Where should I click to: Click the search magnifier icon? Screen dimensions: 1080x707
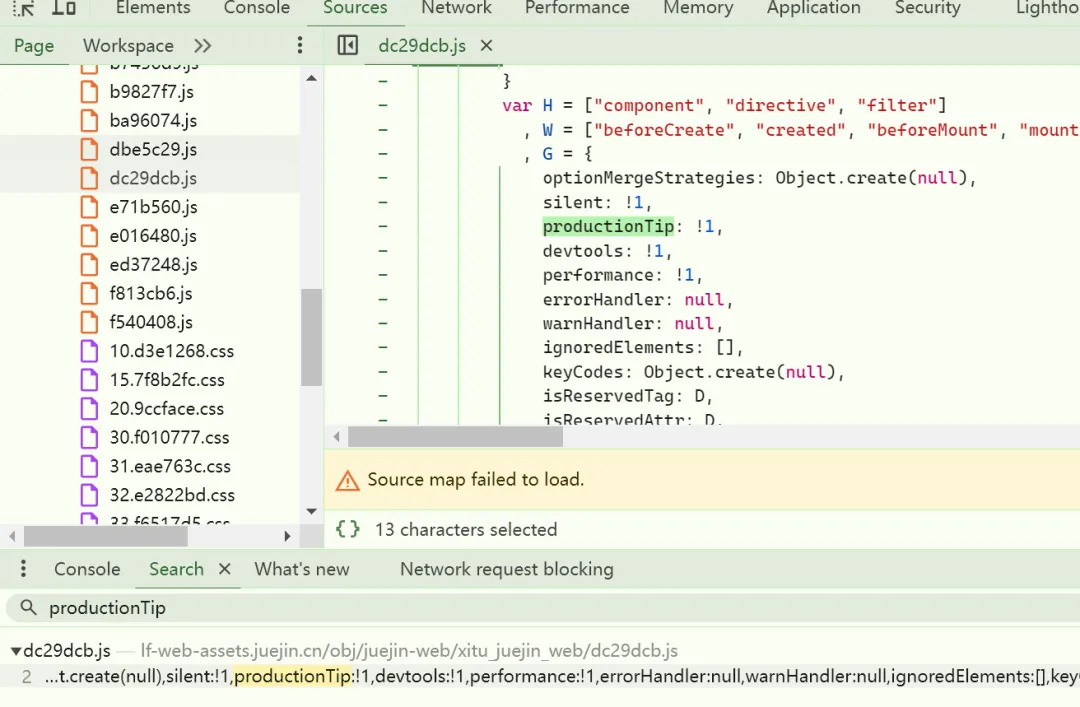pos(28,608)
